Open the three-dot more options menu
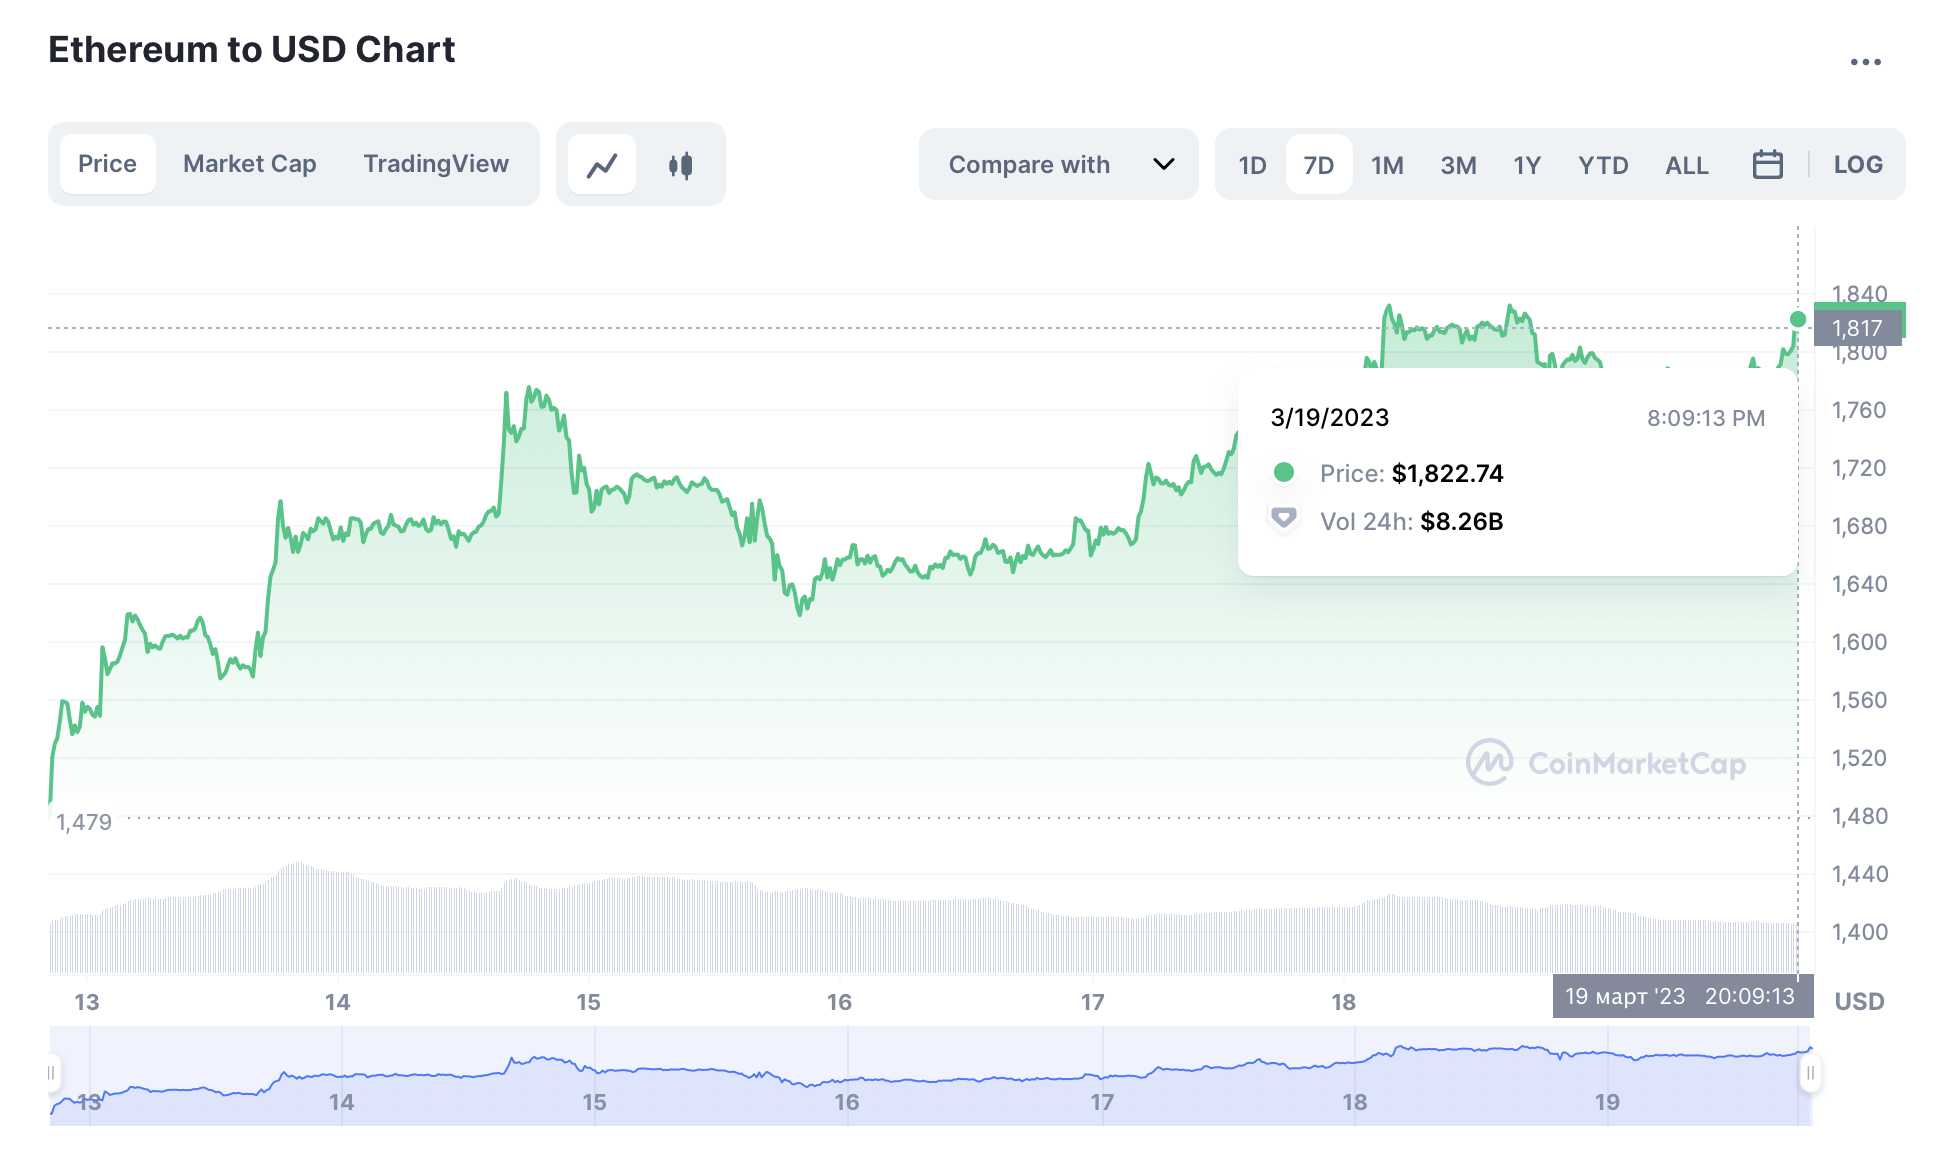This screenshot has height=1150, width=1952. pos(1865,62)
